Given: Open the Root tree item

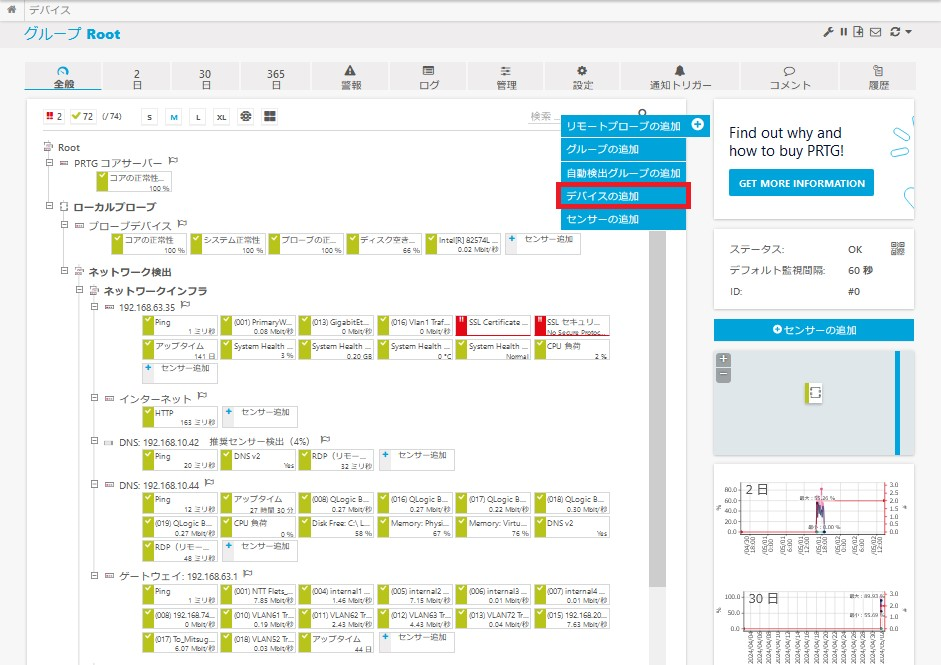Looking at the screenshot, I should point(69,148).
